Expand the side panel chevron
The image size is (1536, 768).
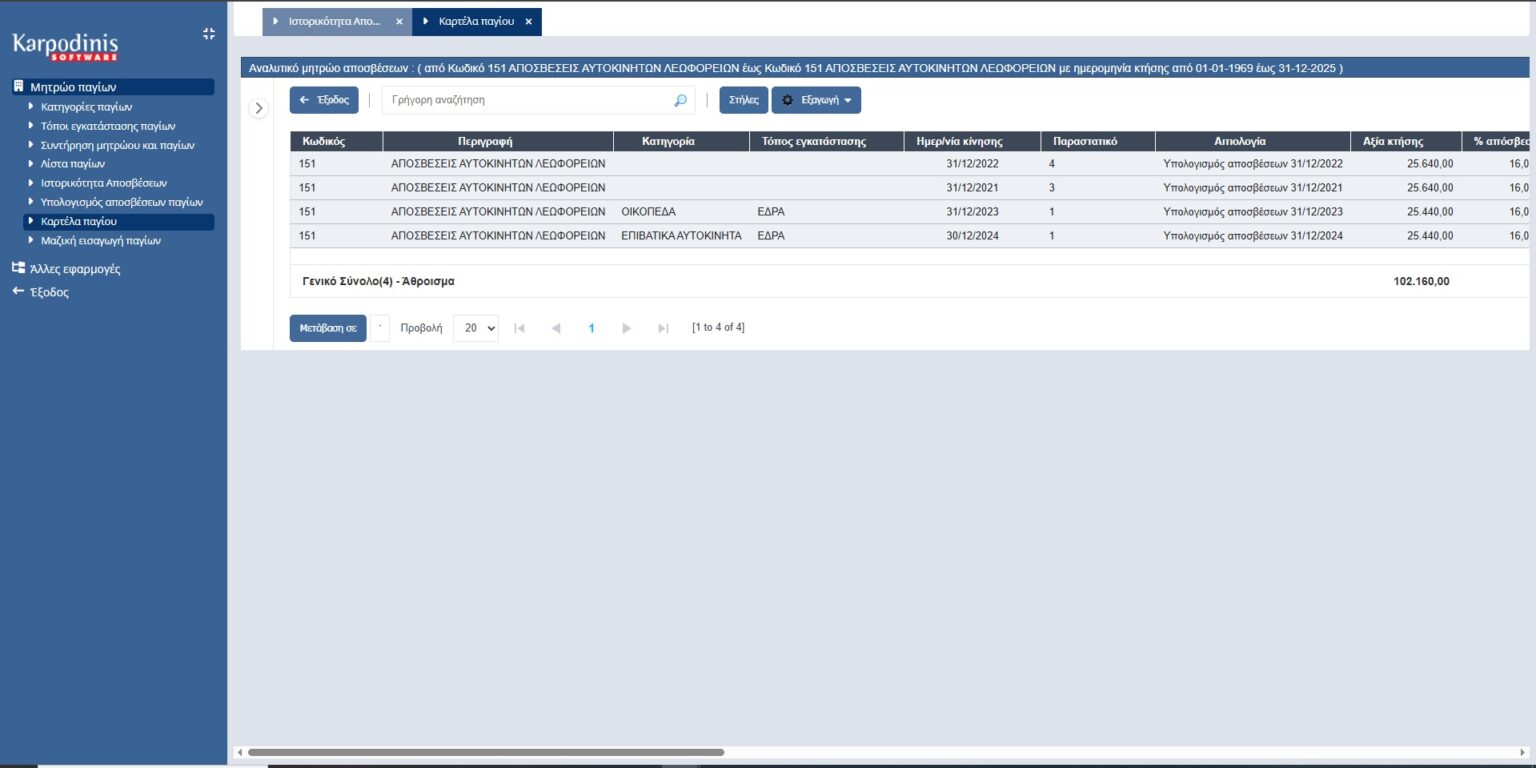[x=258, y=108]
